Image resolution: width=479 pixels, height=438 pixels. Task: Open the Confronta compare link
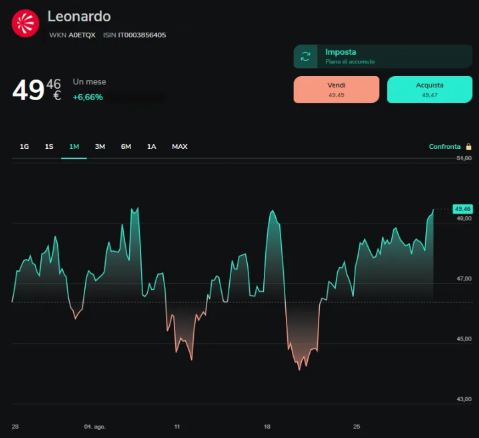point(444,147)
